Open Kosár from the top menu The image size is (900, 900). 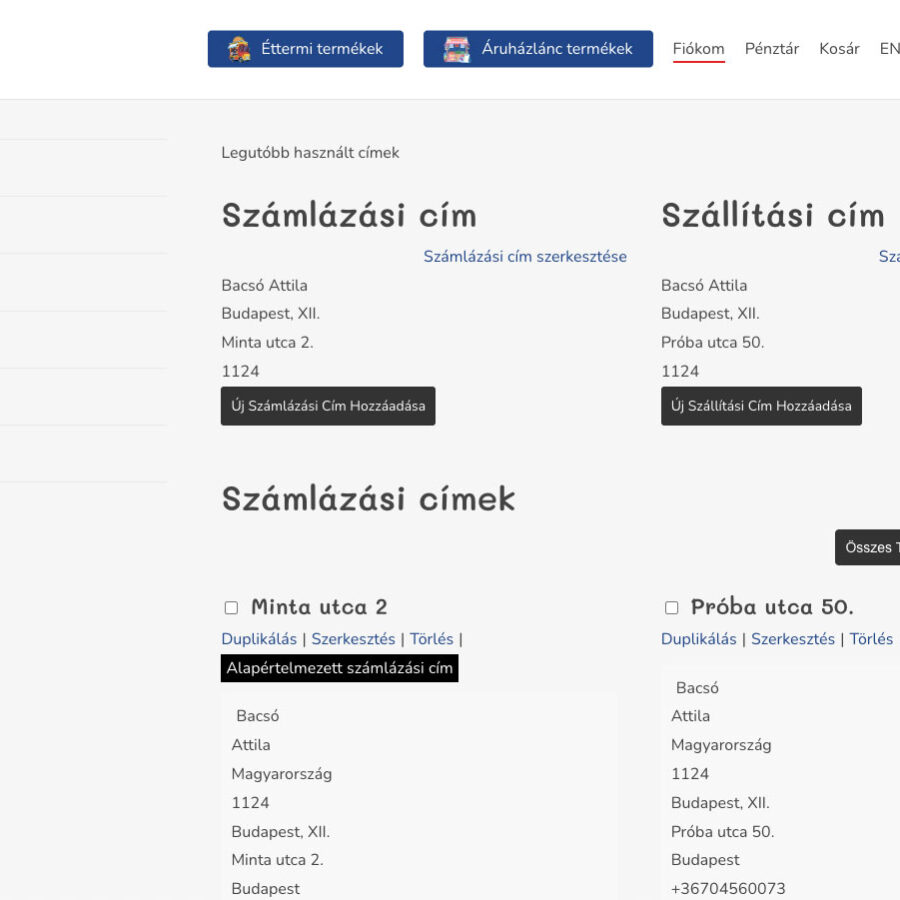pyautogui.click(x=839, y=49)
